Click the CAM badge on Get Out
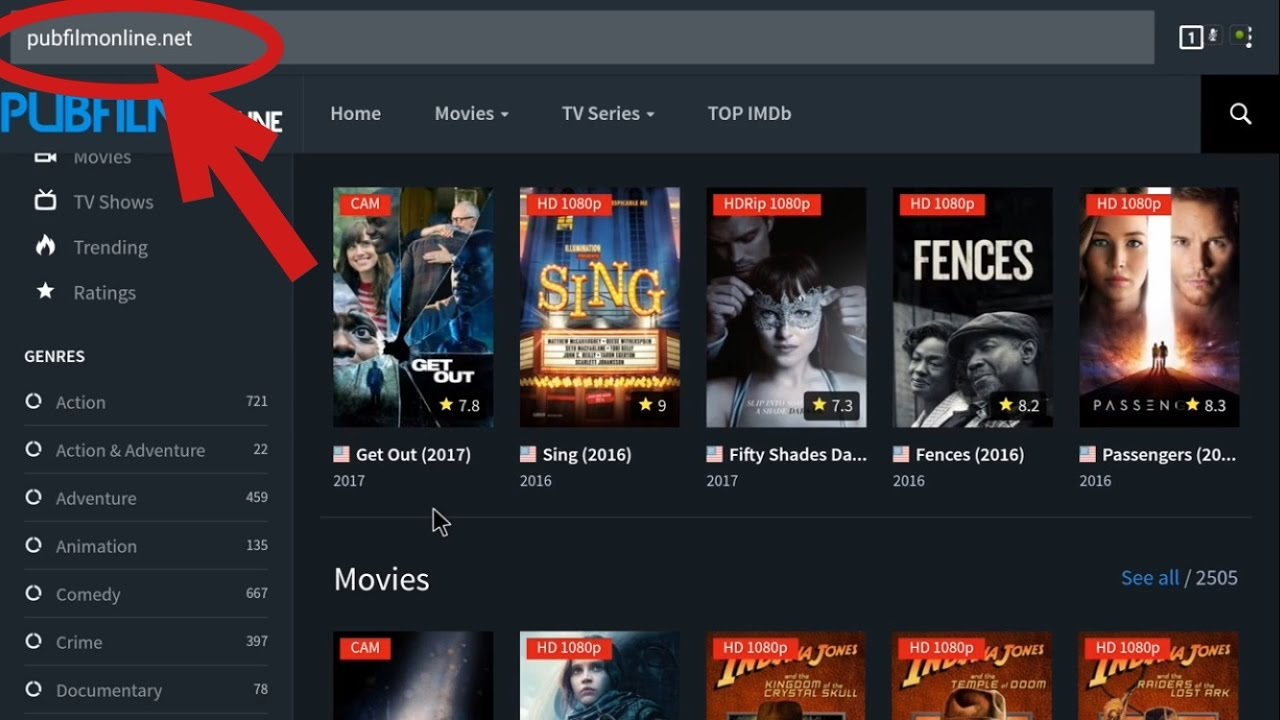The width and height of the screenshot is (1280, 720). pos(365,204)
